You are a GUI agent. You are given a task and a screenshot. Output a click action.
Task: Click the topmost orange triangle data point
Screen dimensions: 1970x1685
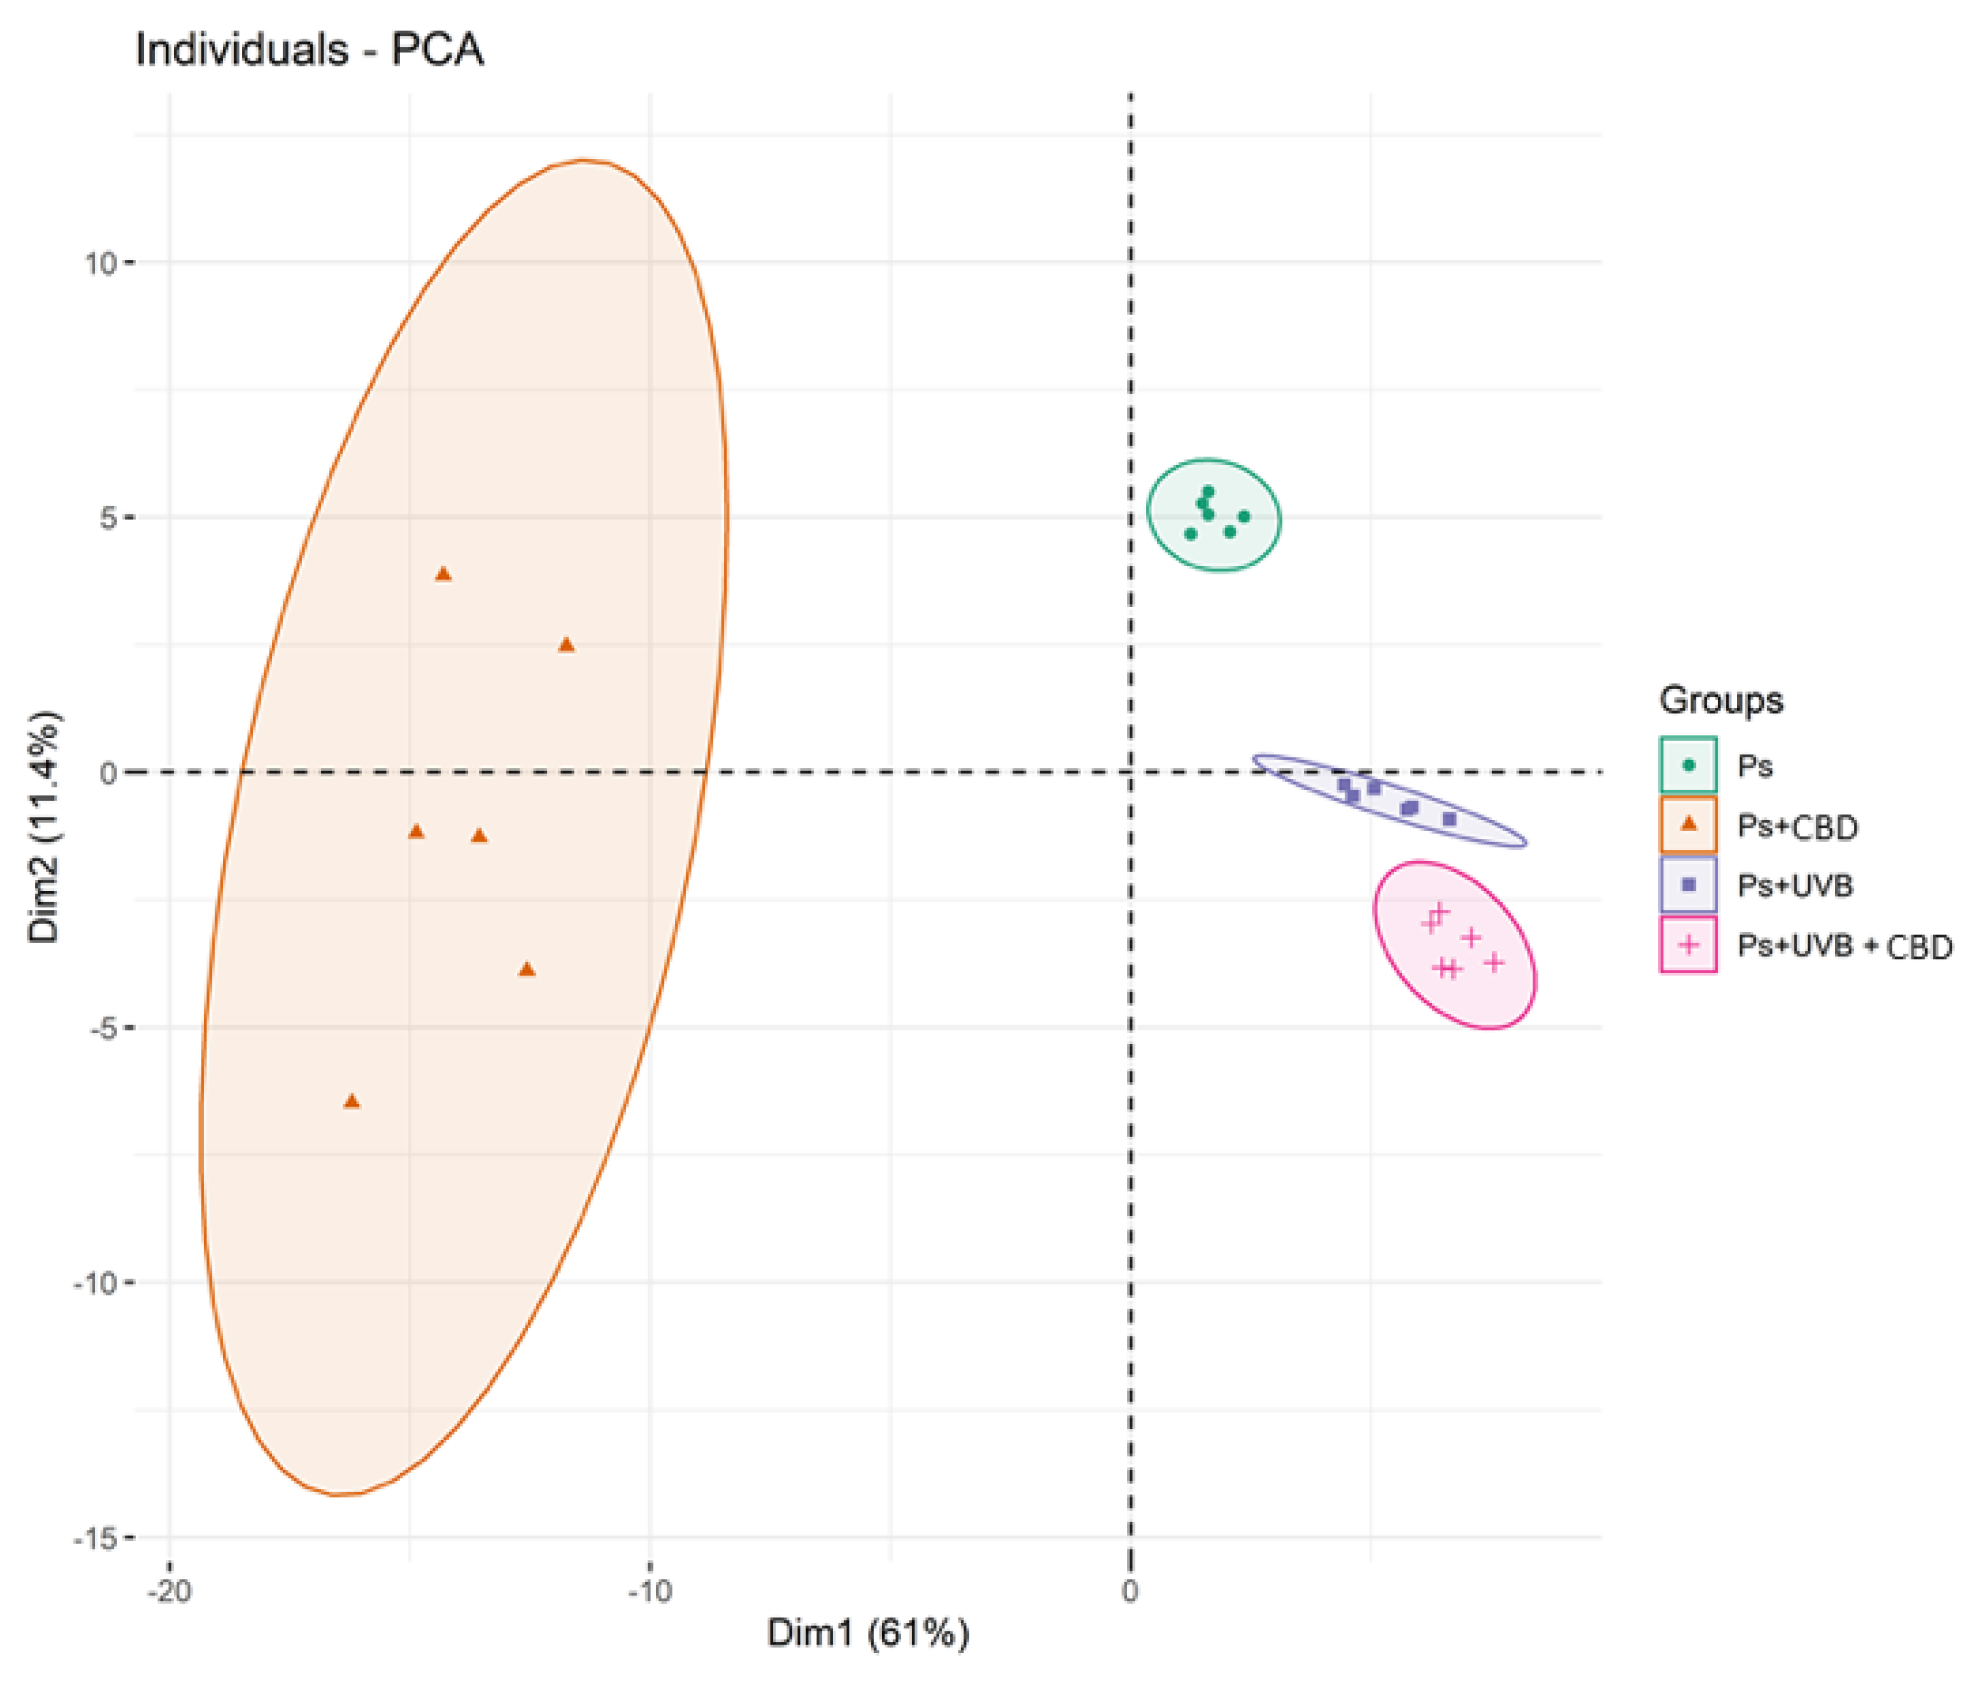[x=443, y=574]
